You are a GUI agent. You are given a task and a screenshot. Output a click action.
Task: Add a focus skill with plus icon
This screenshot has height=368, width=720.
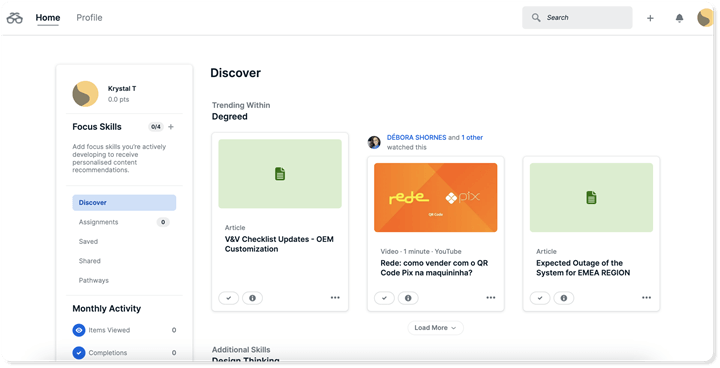point(171,127)
